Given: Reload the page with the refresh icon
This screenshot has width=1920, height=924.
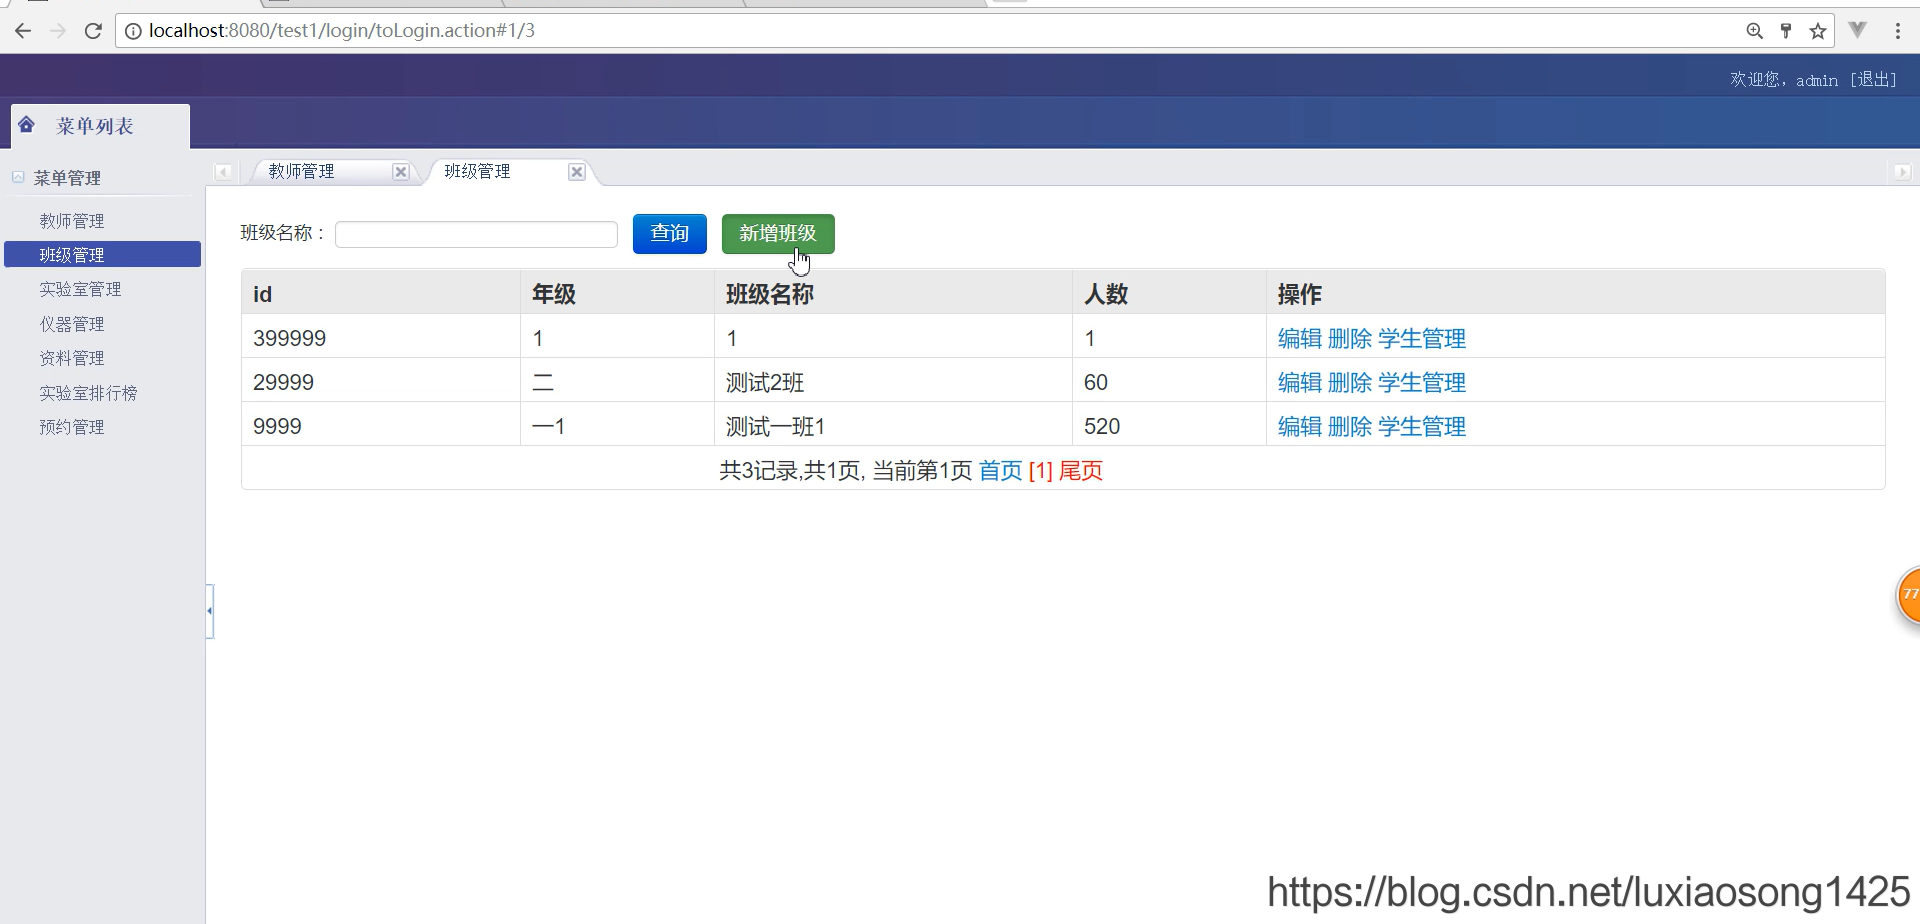Looking at the screenshot, I should pos(93,31).
